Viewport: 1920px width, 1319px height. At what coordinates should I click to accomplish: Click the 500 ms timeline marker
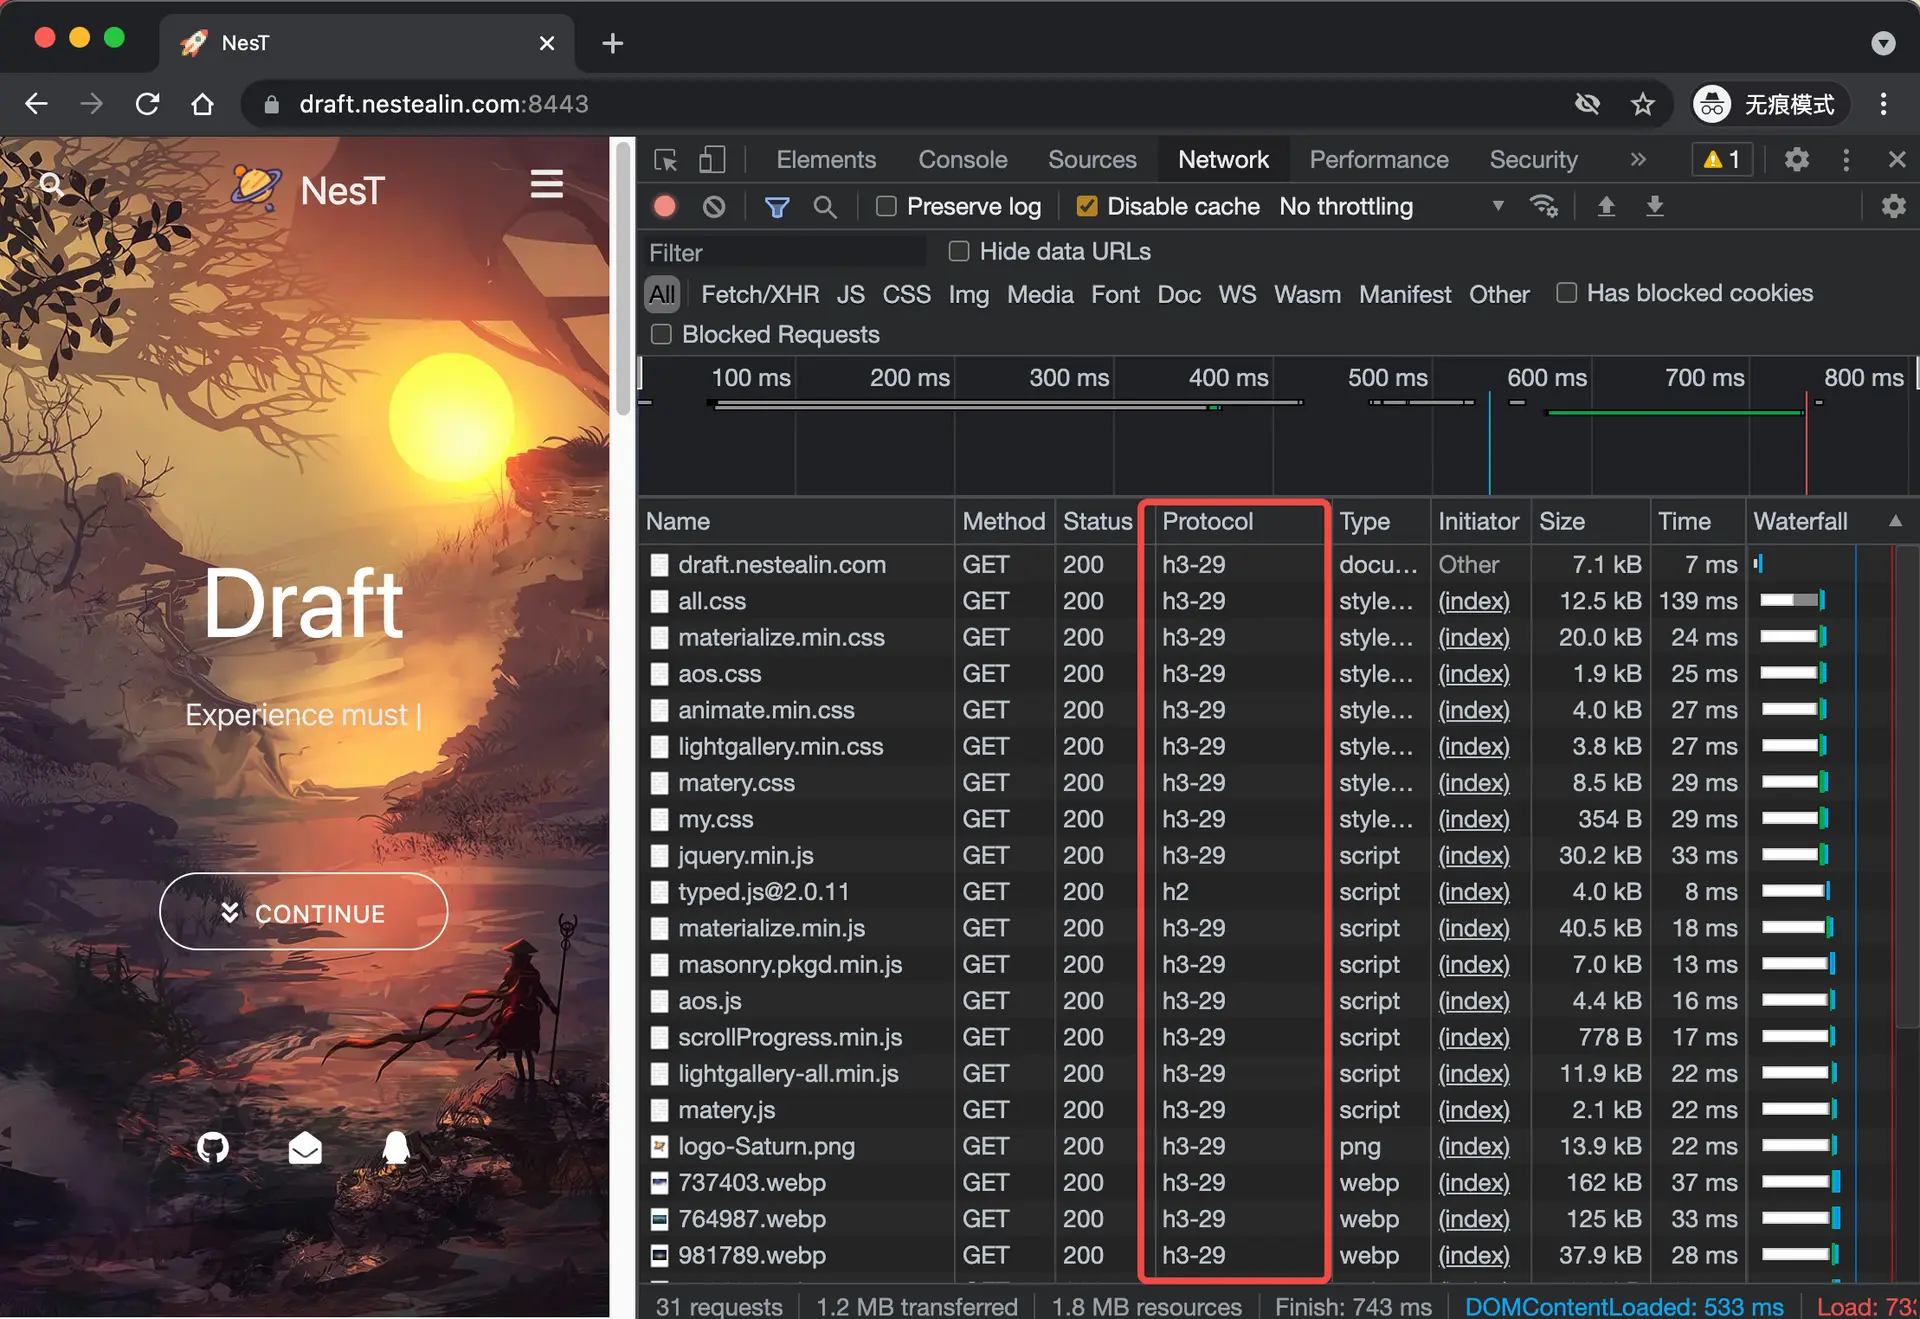(x=1387, y=378)
